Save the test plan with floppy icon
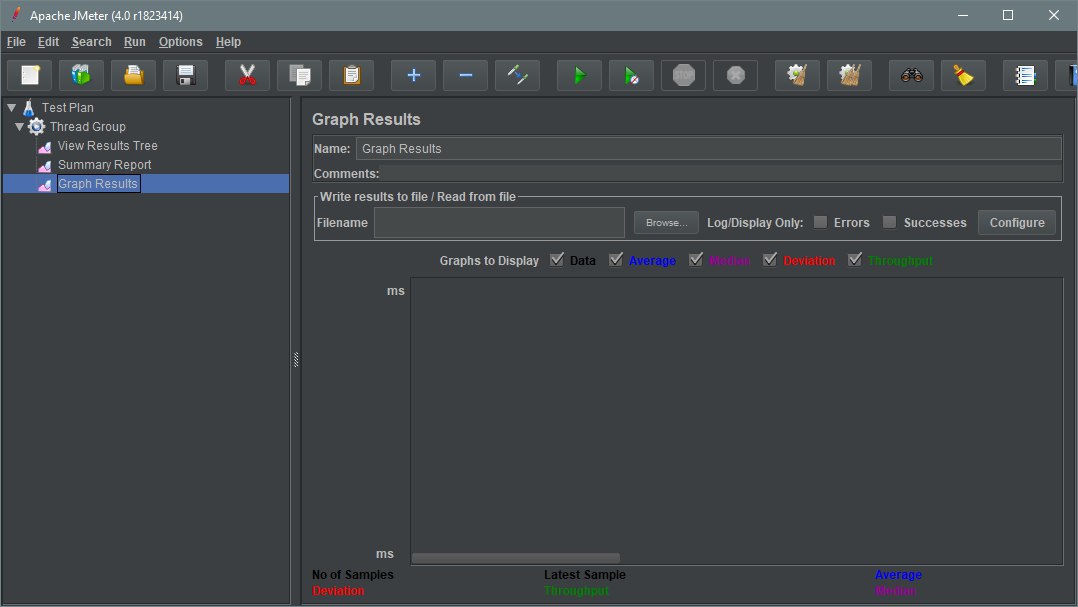Screen dimensions: 1078x607 click(x=186, y=75)
